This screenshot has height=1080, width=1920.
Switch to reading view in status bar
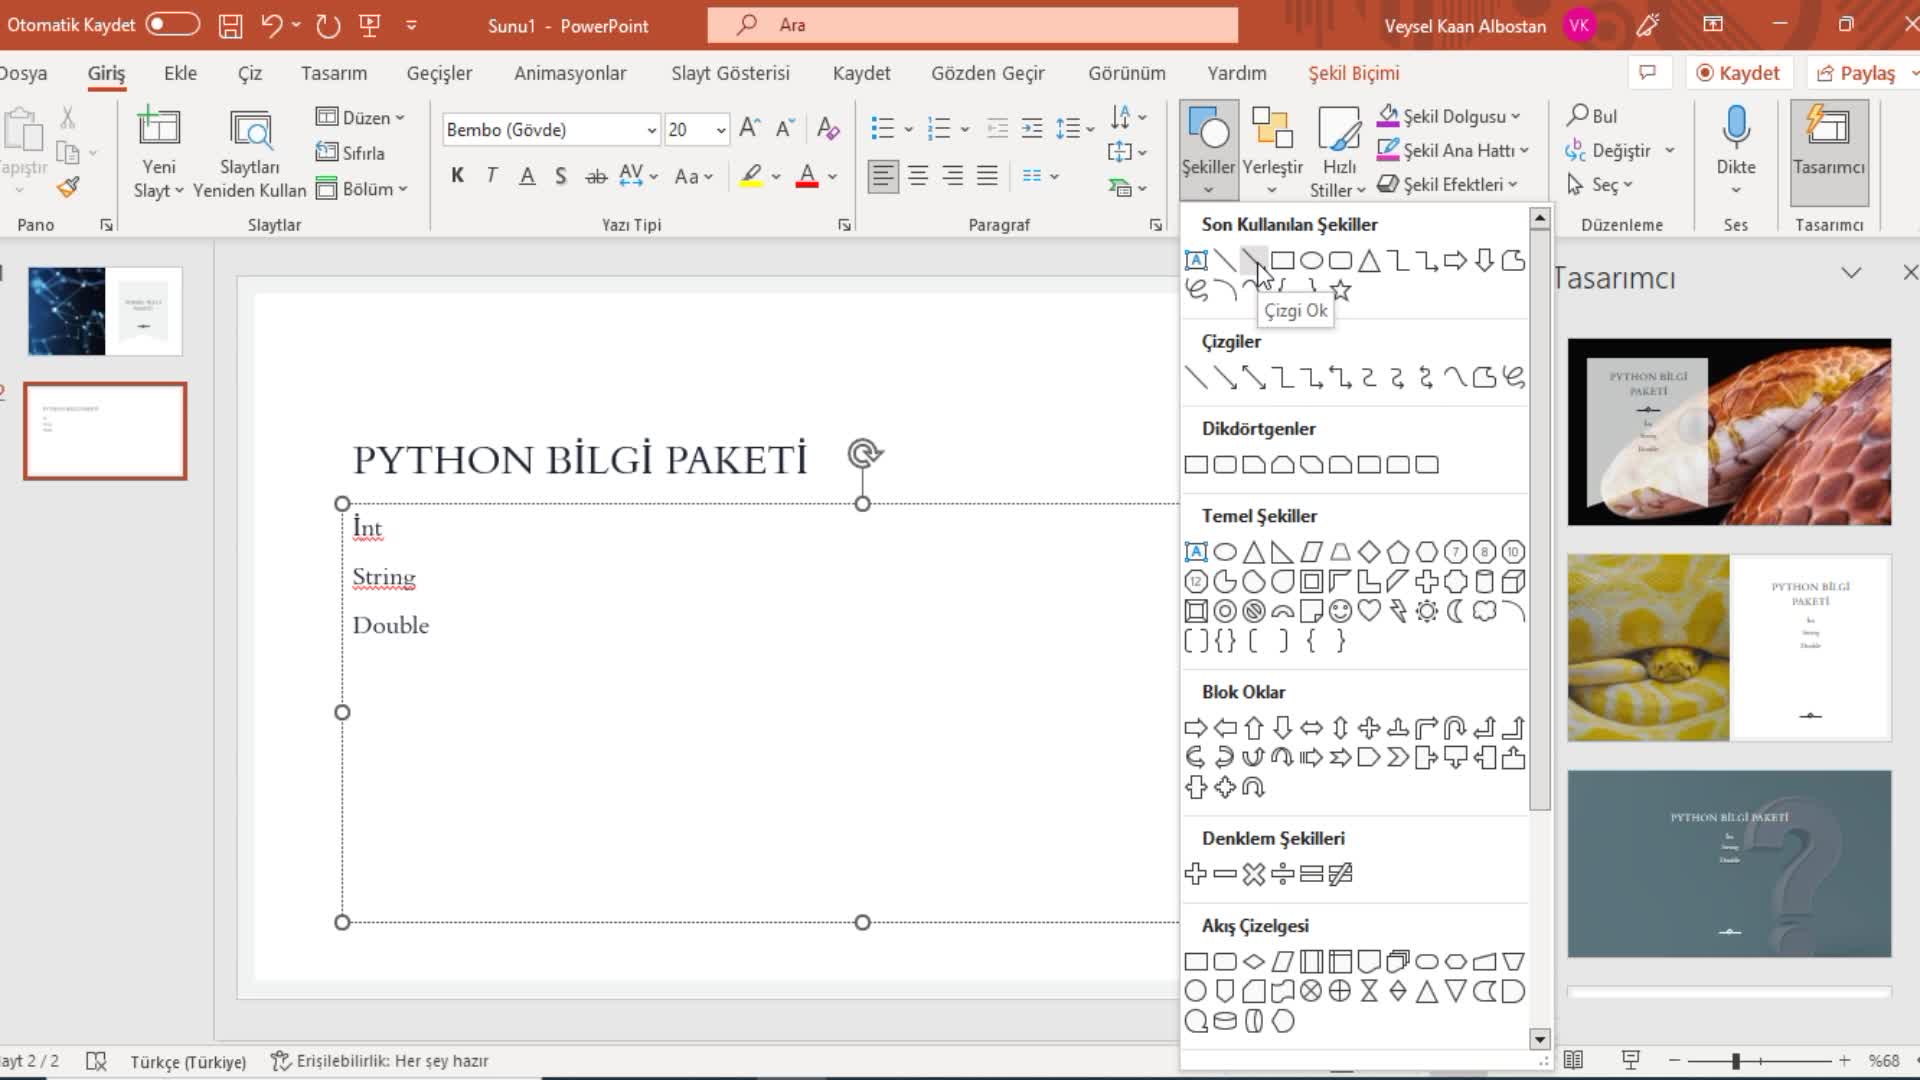[1573, 1061]
